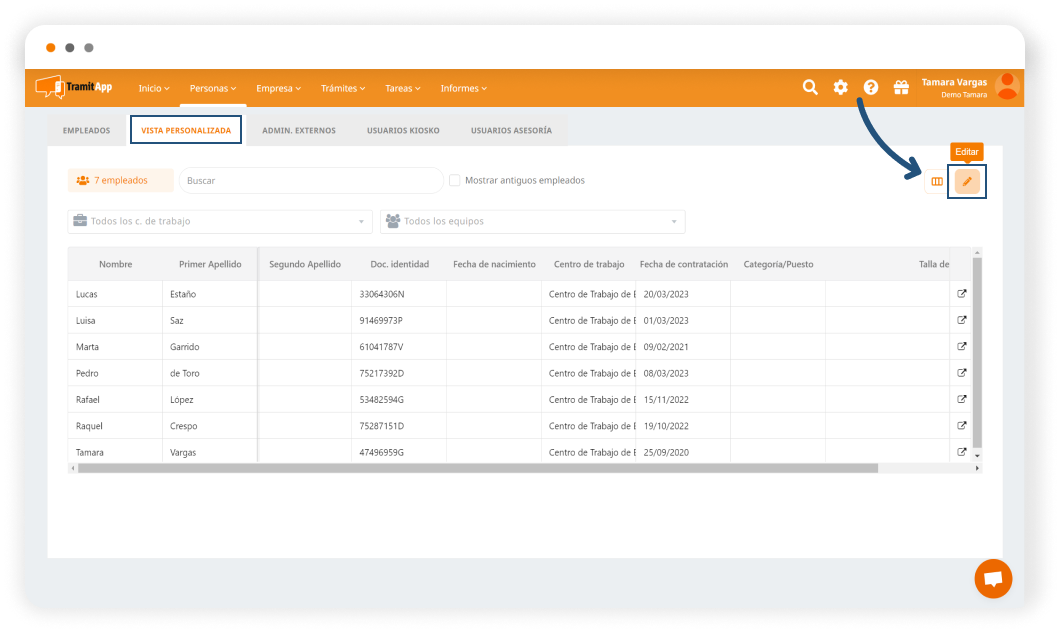Click the 7 empleados button
This screenshot has height=633, width=1061.
pos(121,181)
